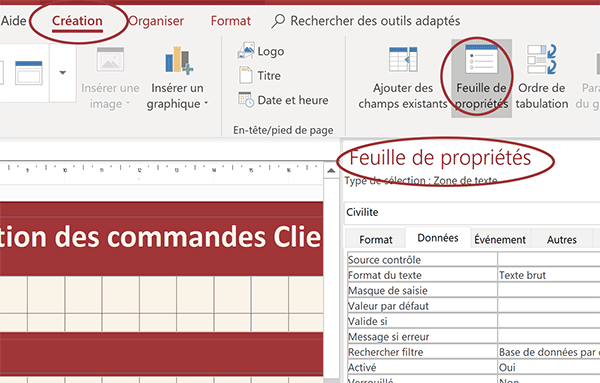Expand the controls gallery dropdown arrow
The height and width of the screenshot is (383, 600).
pos(63,72)
